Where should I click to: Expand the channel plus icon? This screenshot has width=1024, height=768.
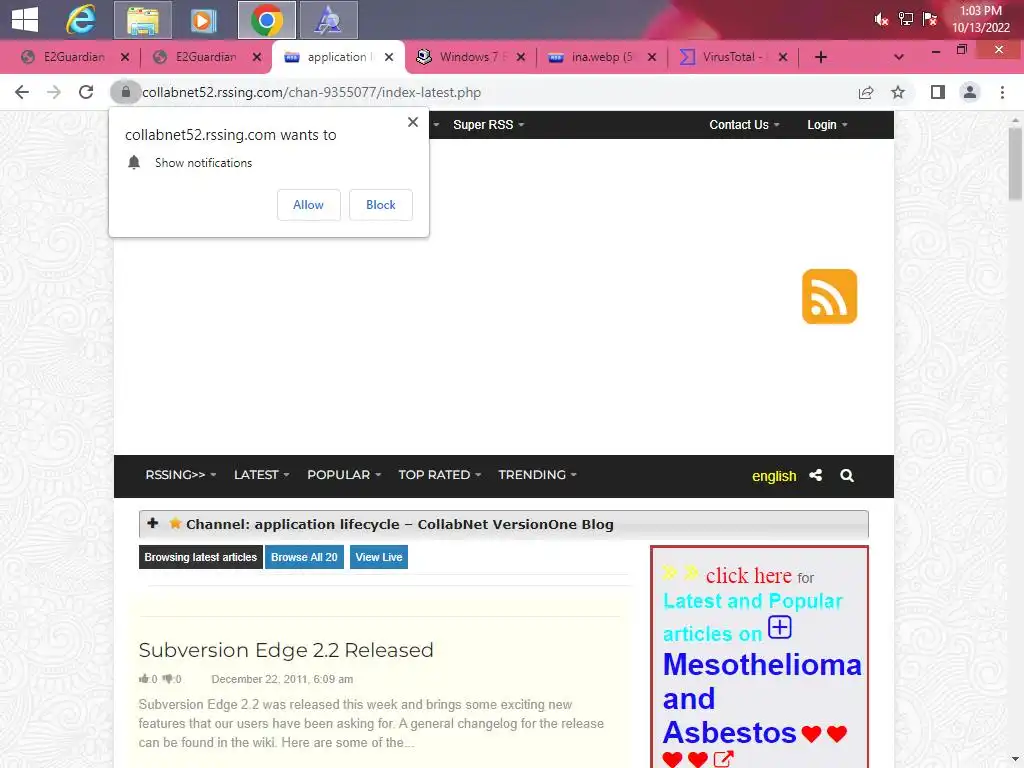point(152,523)
